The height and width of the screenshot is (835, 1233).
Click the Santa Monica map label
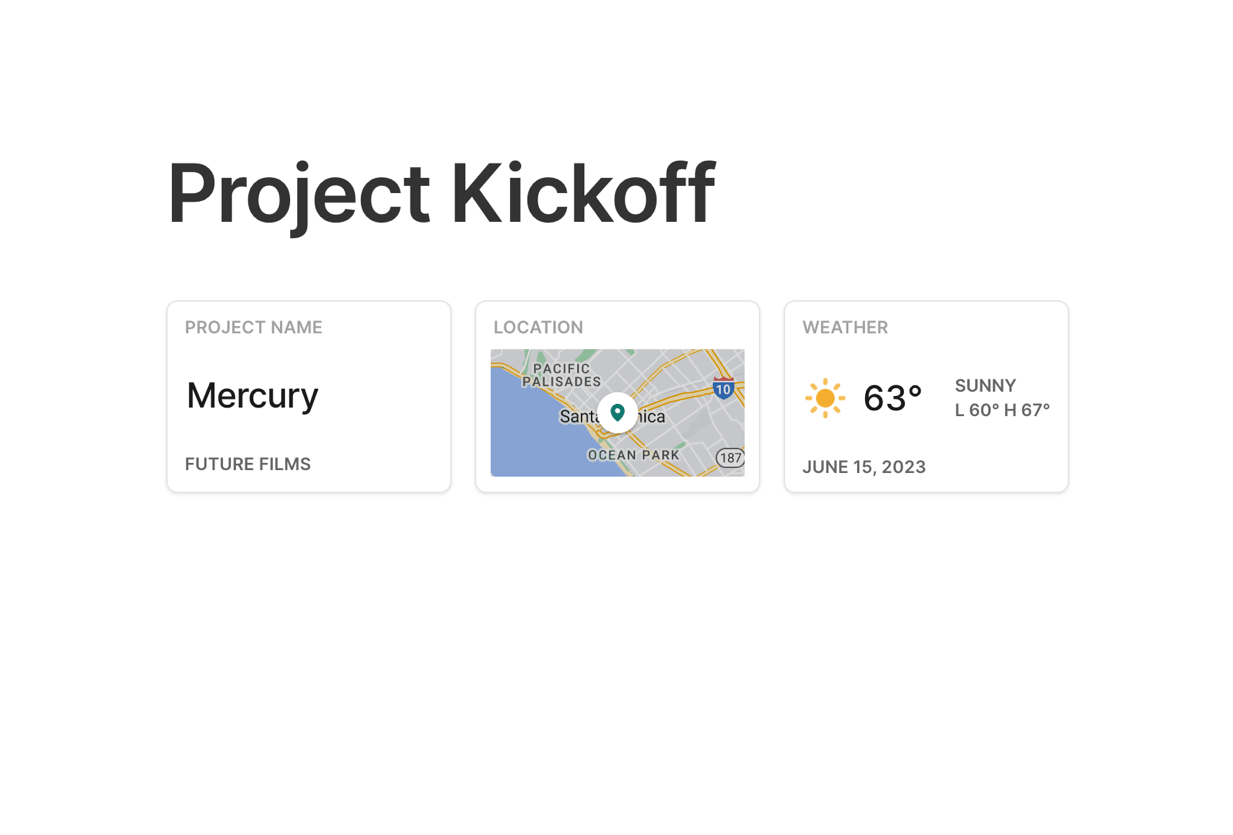(579, 416)
